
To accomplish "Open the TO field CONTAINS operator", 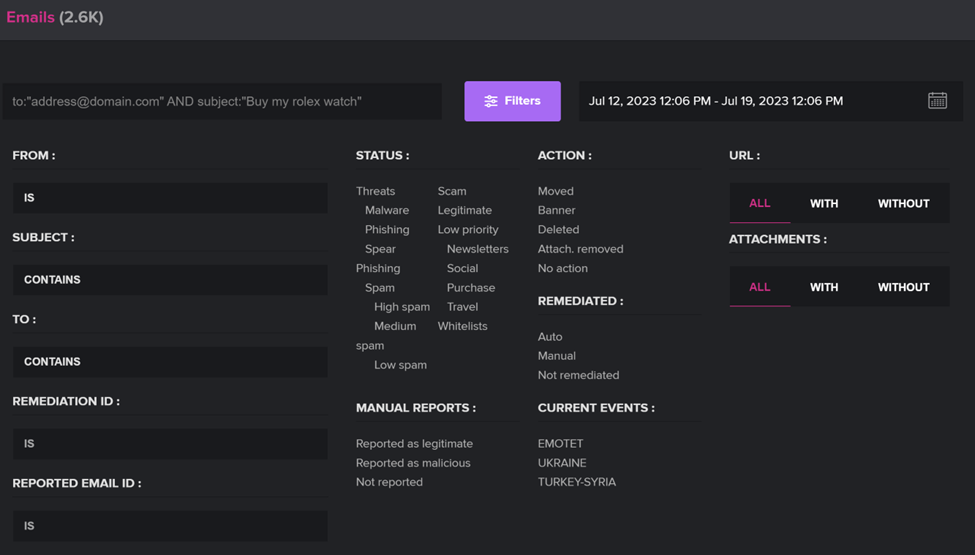I will (x=170, y=362).
